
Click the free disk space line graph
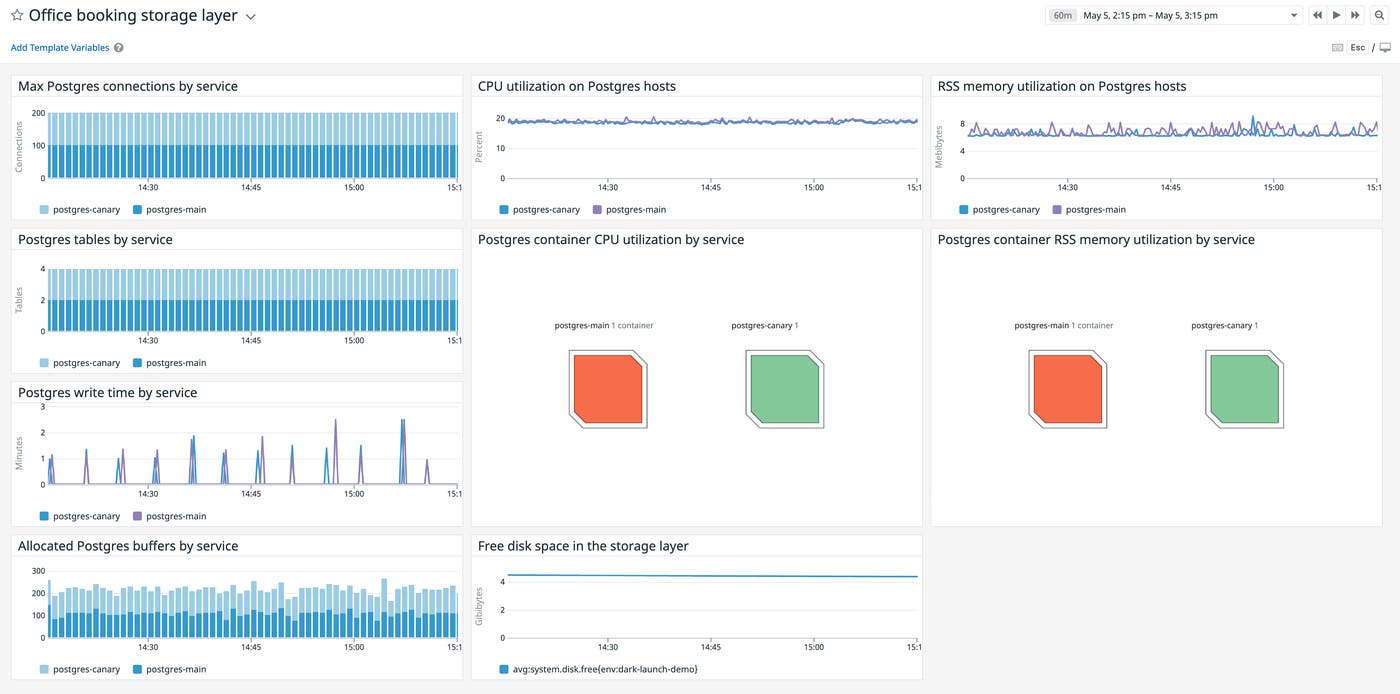point(712,606)
